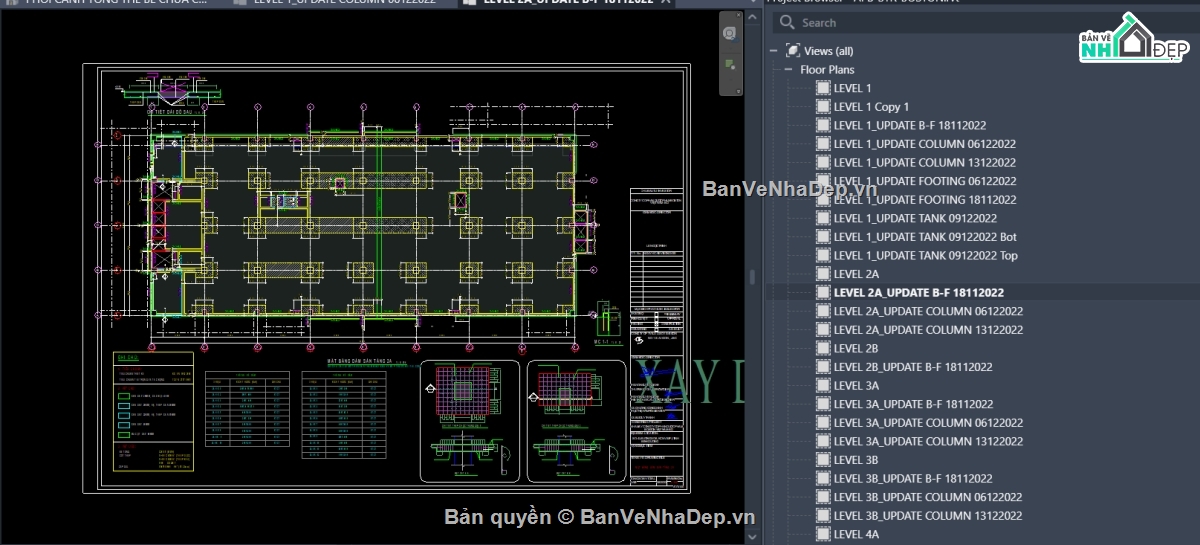Click icon of LEVEL 1_UPDATE COLUMN 13122022
The width and height of the screenshot is (1200, 545).
pos(823,162)
